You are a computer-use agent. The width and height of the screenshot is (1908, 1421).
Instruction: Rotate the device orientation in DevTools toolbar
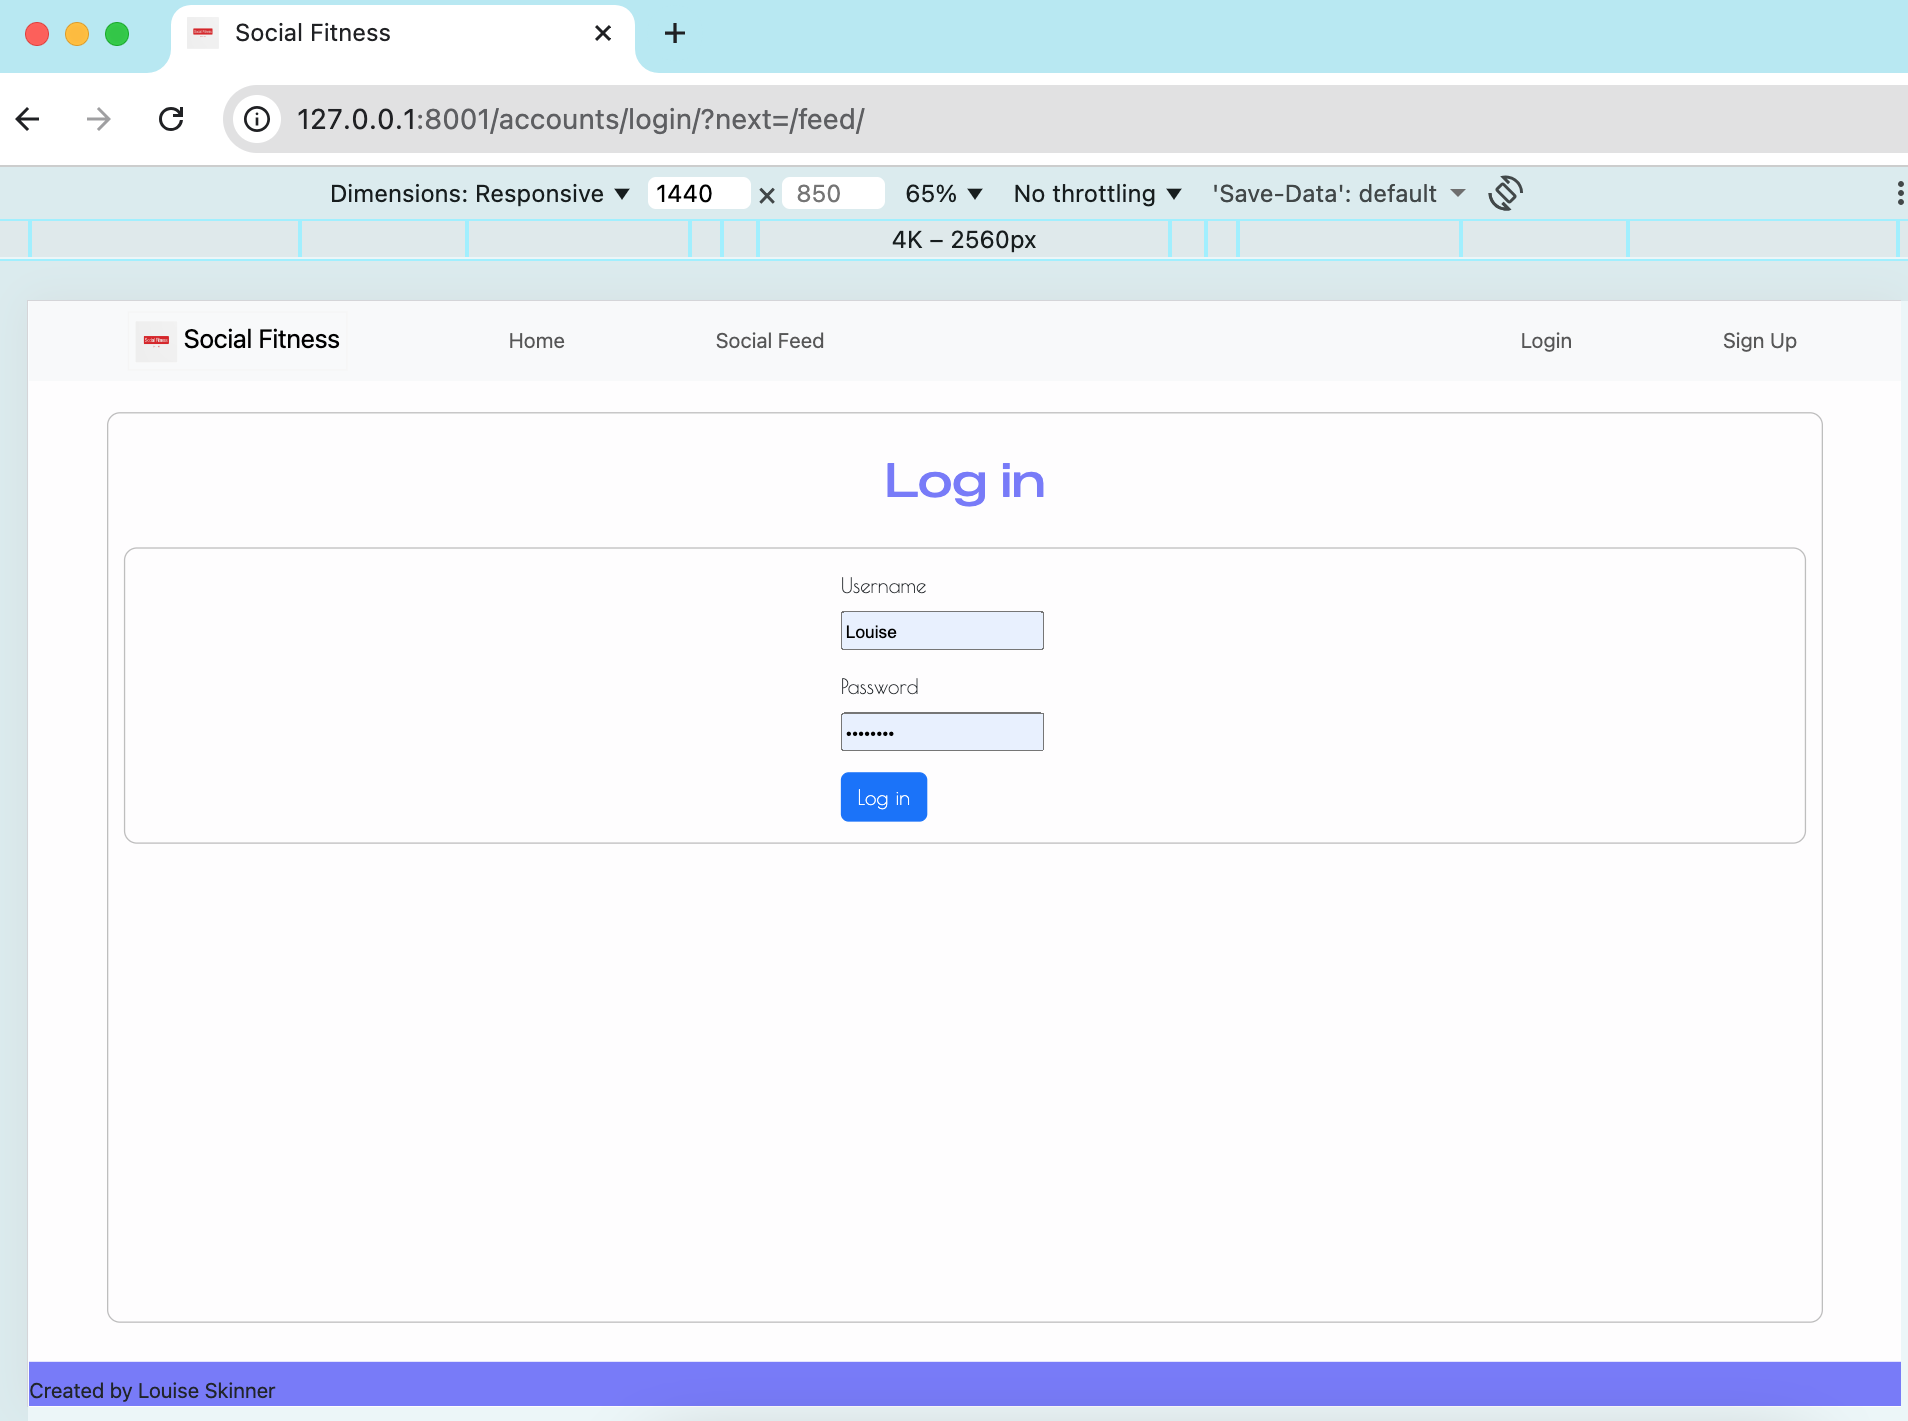tap(1506, 193)
